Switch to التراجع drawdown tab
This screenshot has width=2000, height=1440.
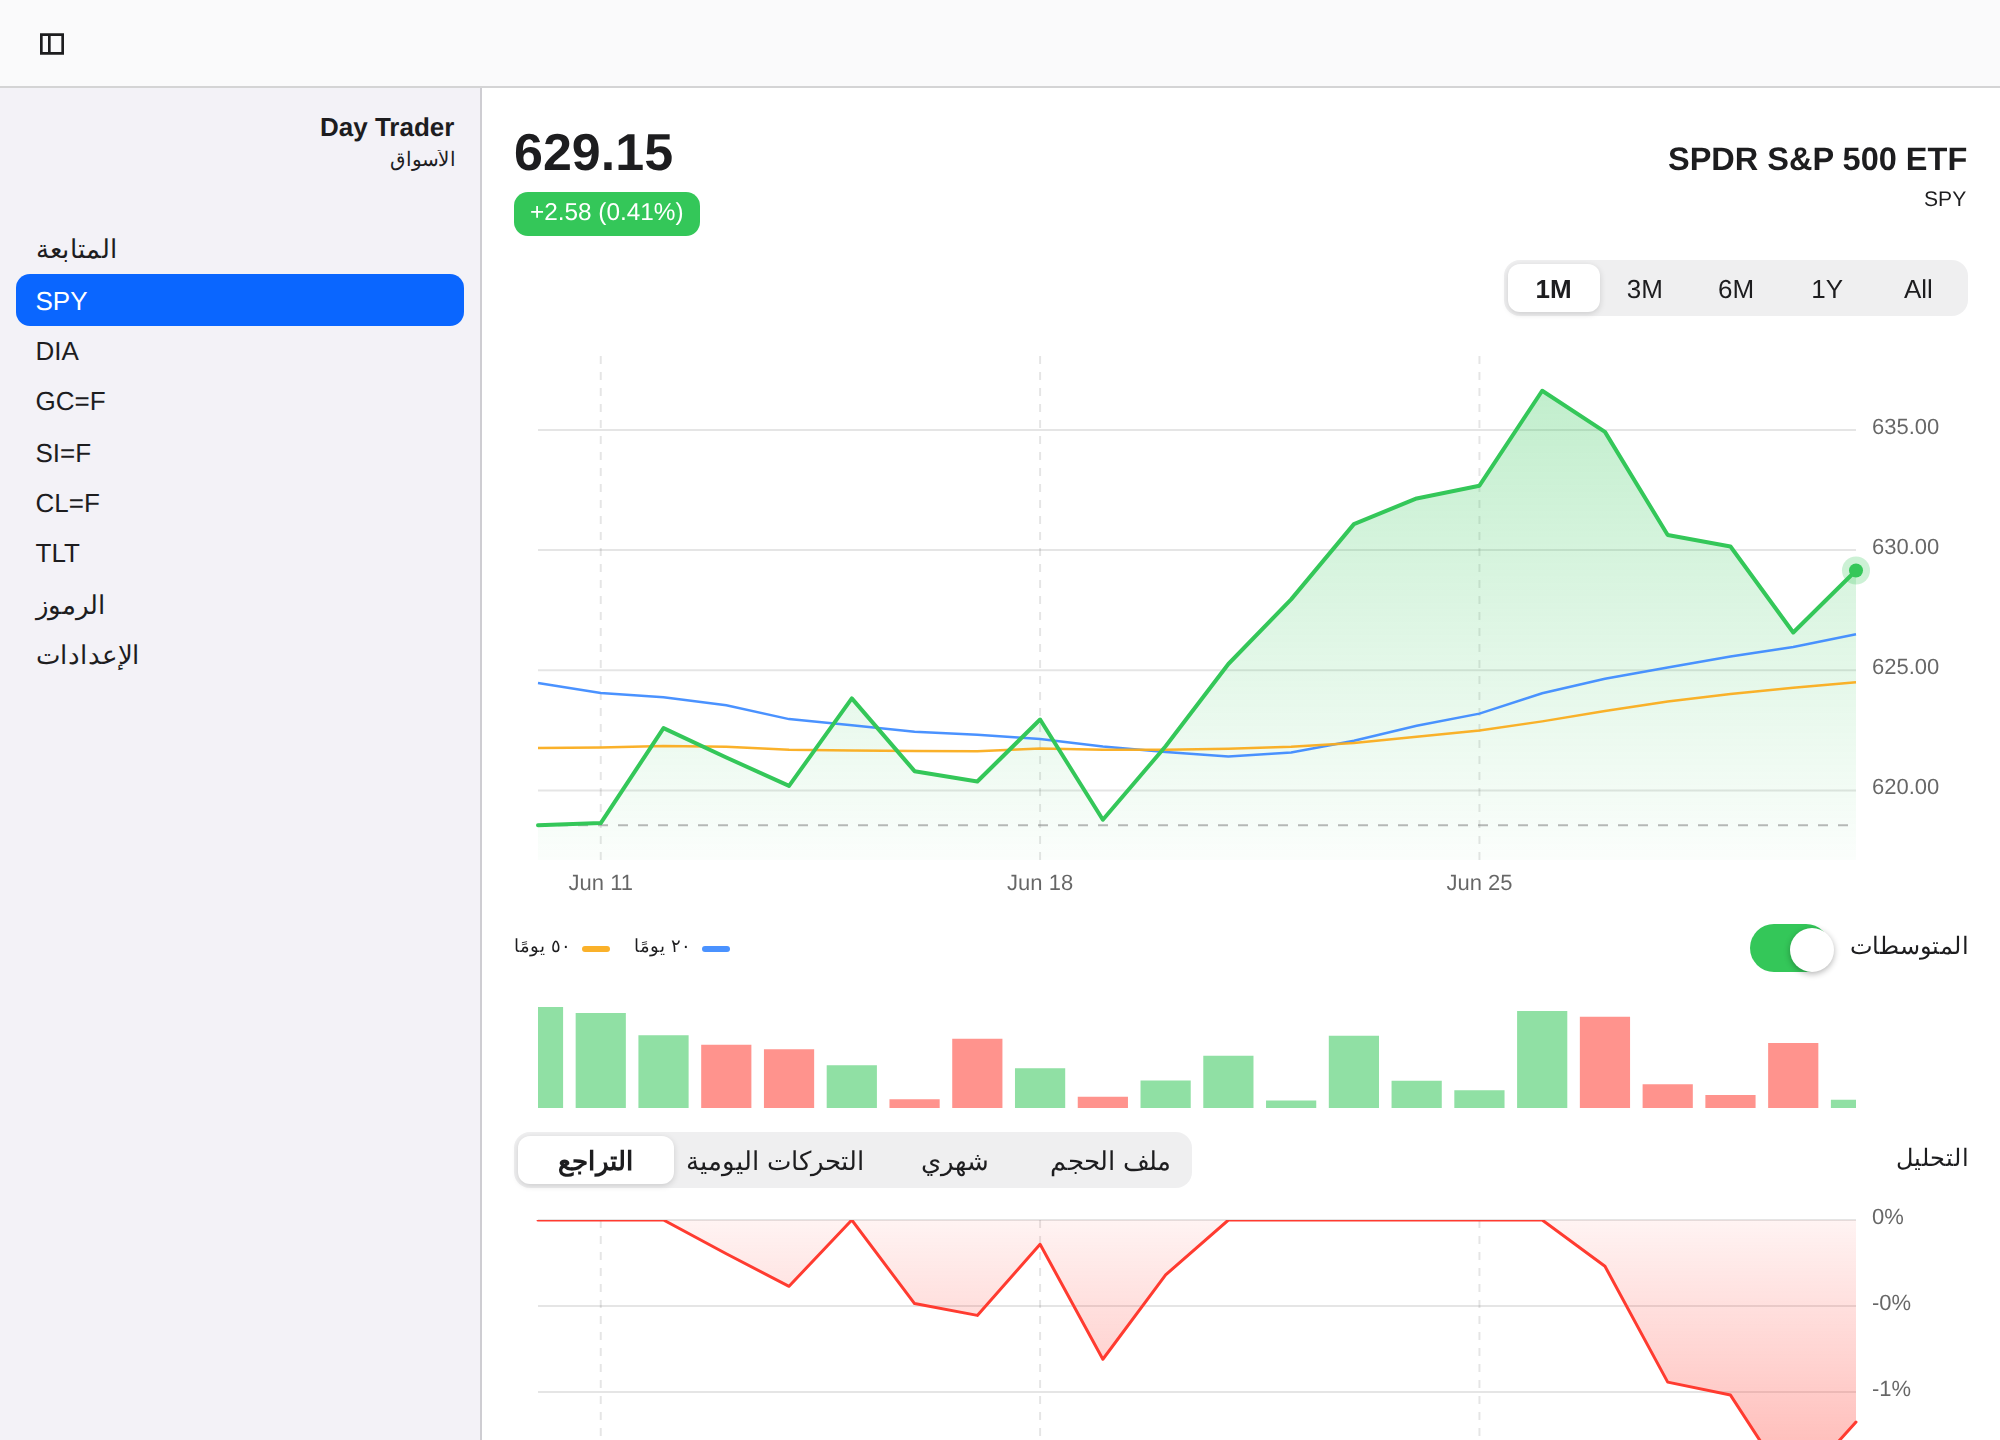point(595,1160)
